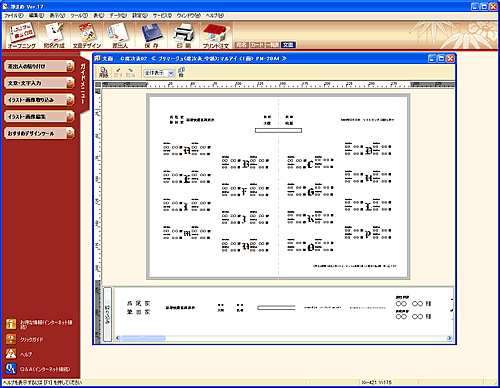Select the table B seating block
Screen dimensions: 500x388
click(245, 163)
